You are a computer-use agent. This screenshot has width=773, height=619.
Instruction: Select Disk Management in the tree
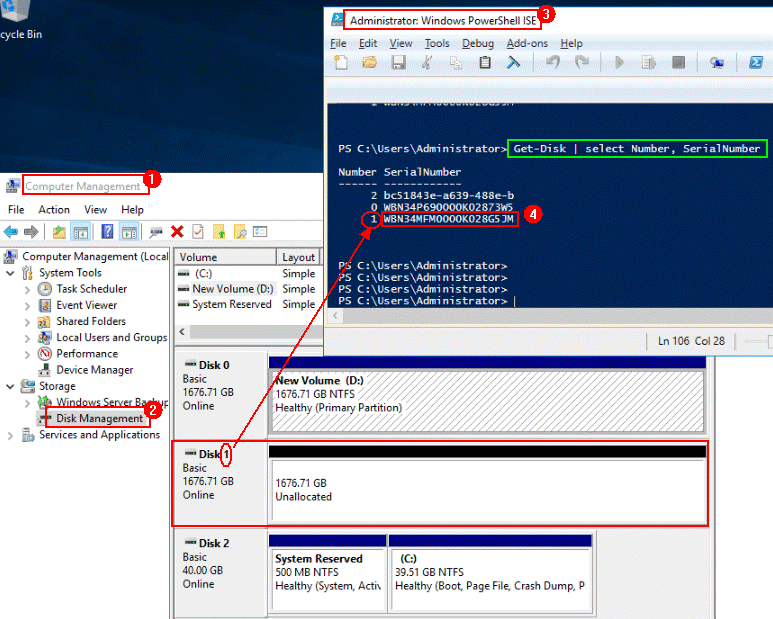click(99, 418)
